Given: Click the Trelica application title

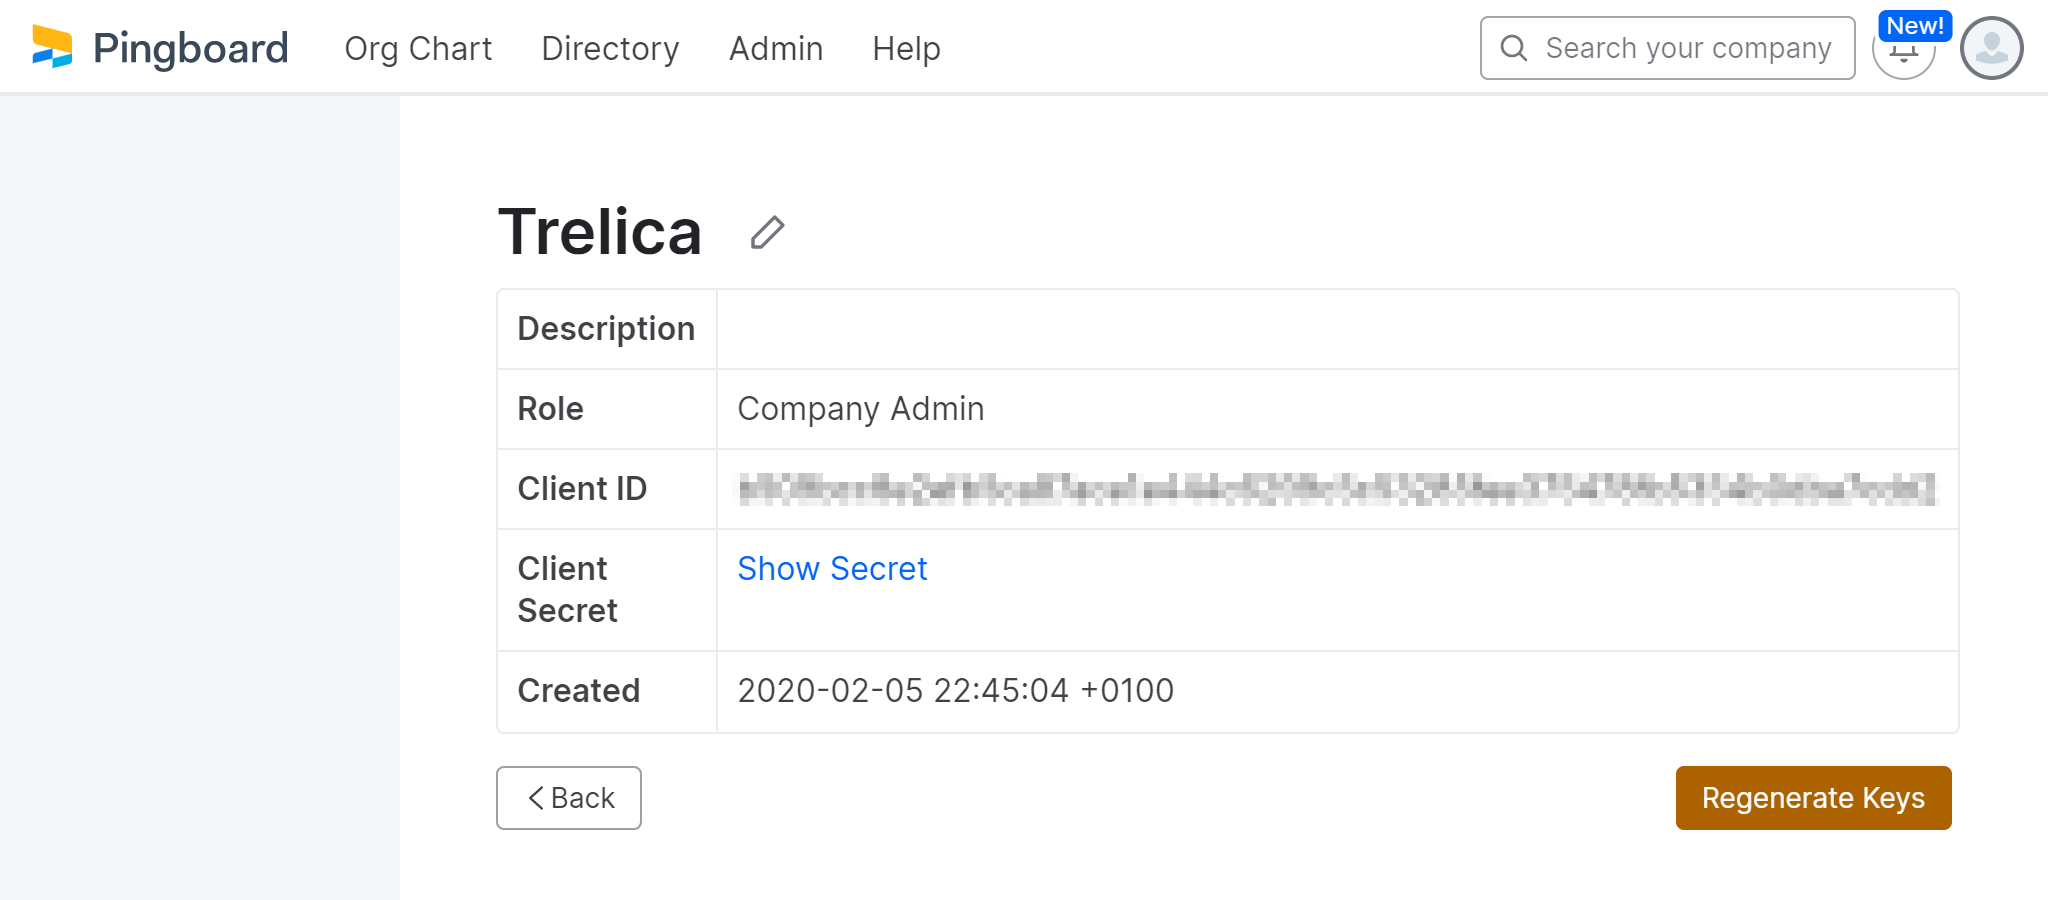Looking at the screenshot, I should point(600,232).
